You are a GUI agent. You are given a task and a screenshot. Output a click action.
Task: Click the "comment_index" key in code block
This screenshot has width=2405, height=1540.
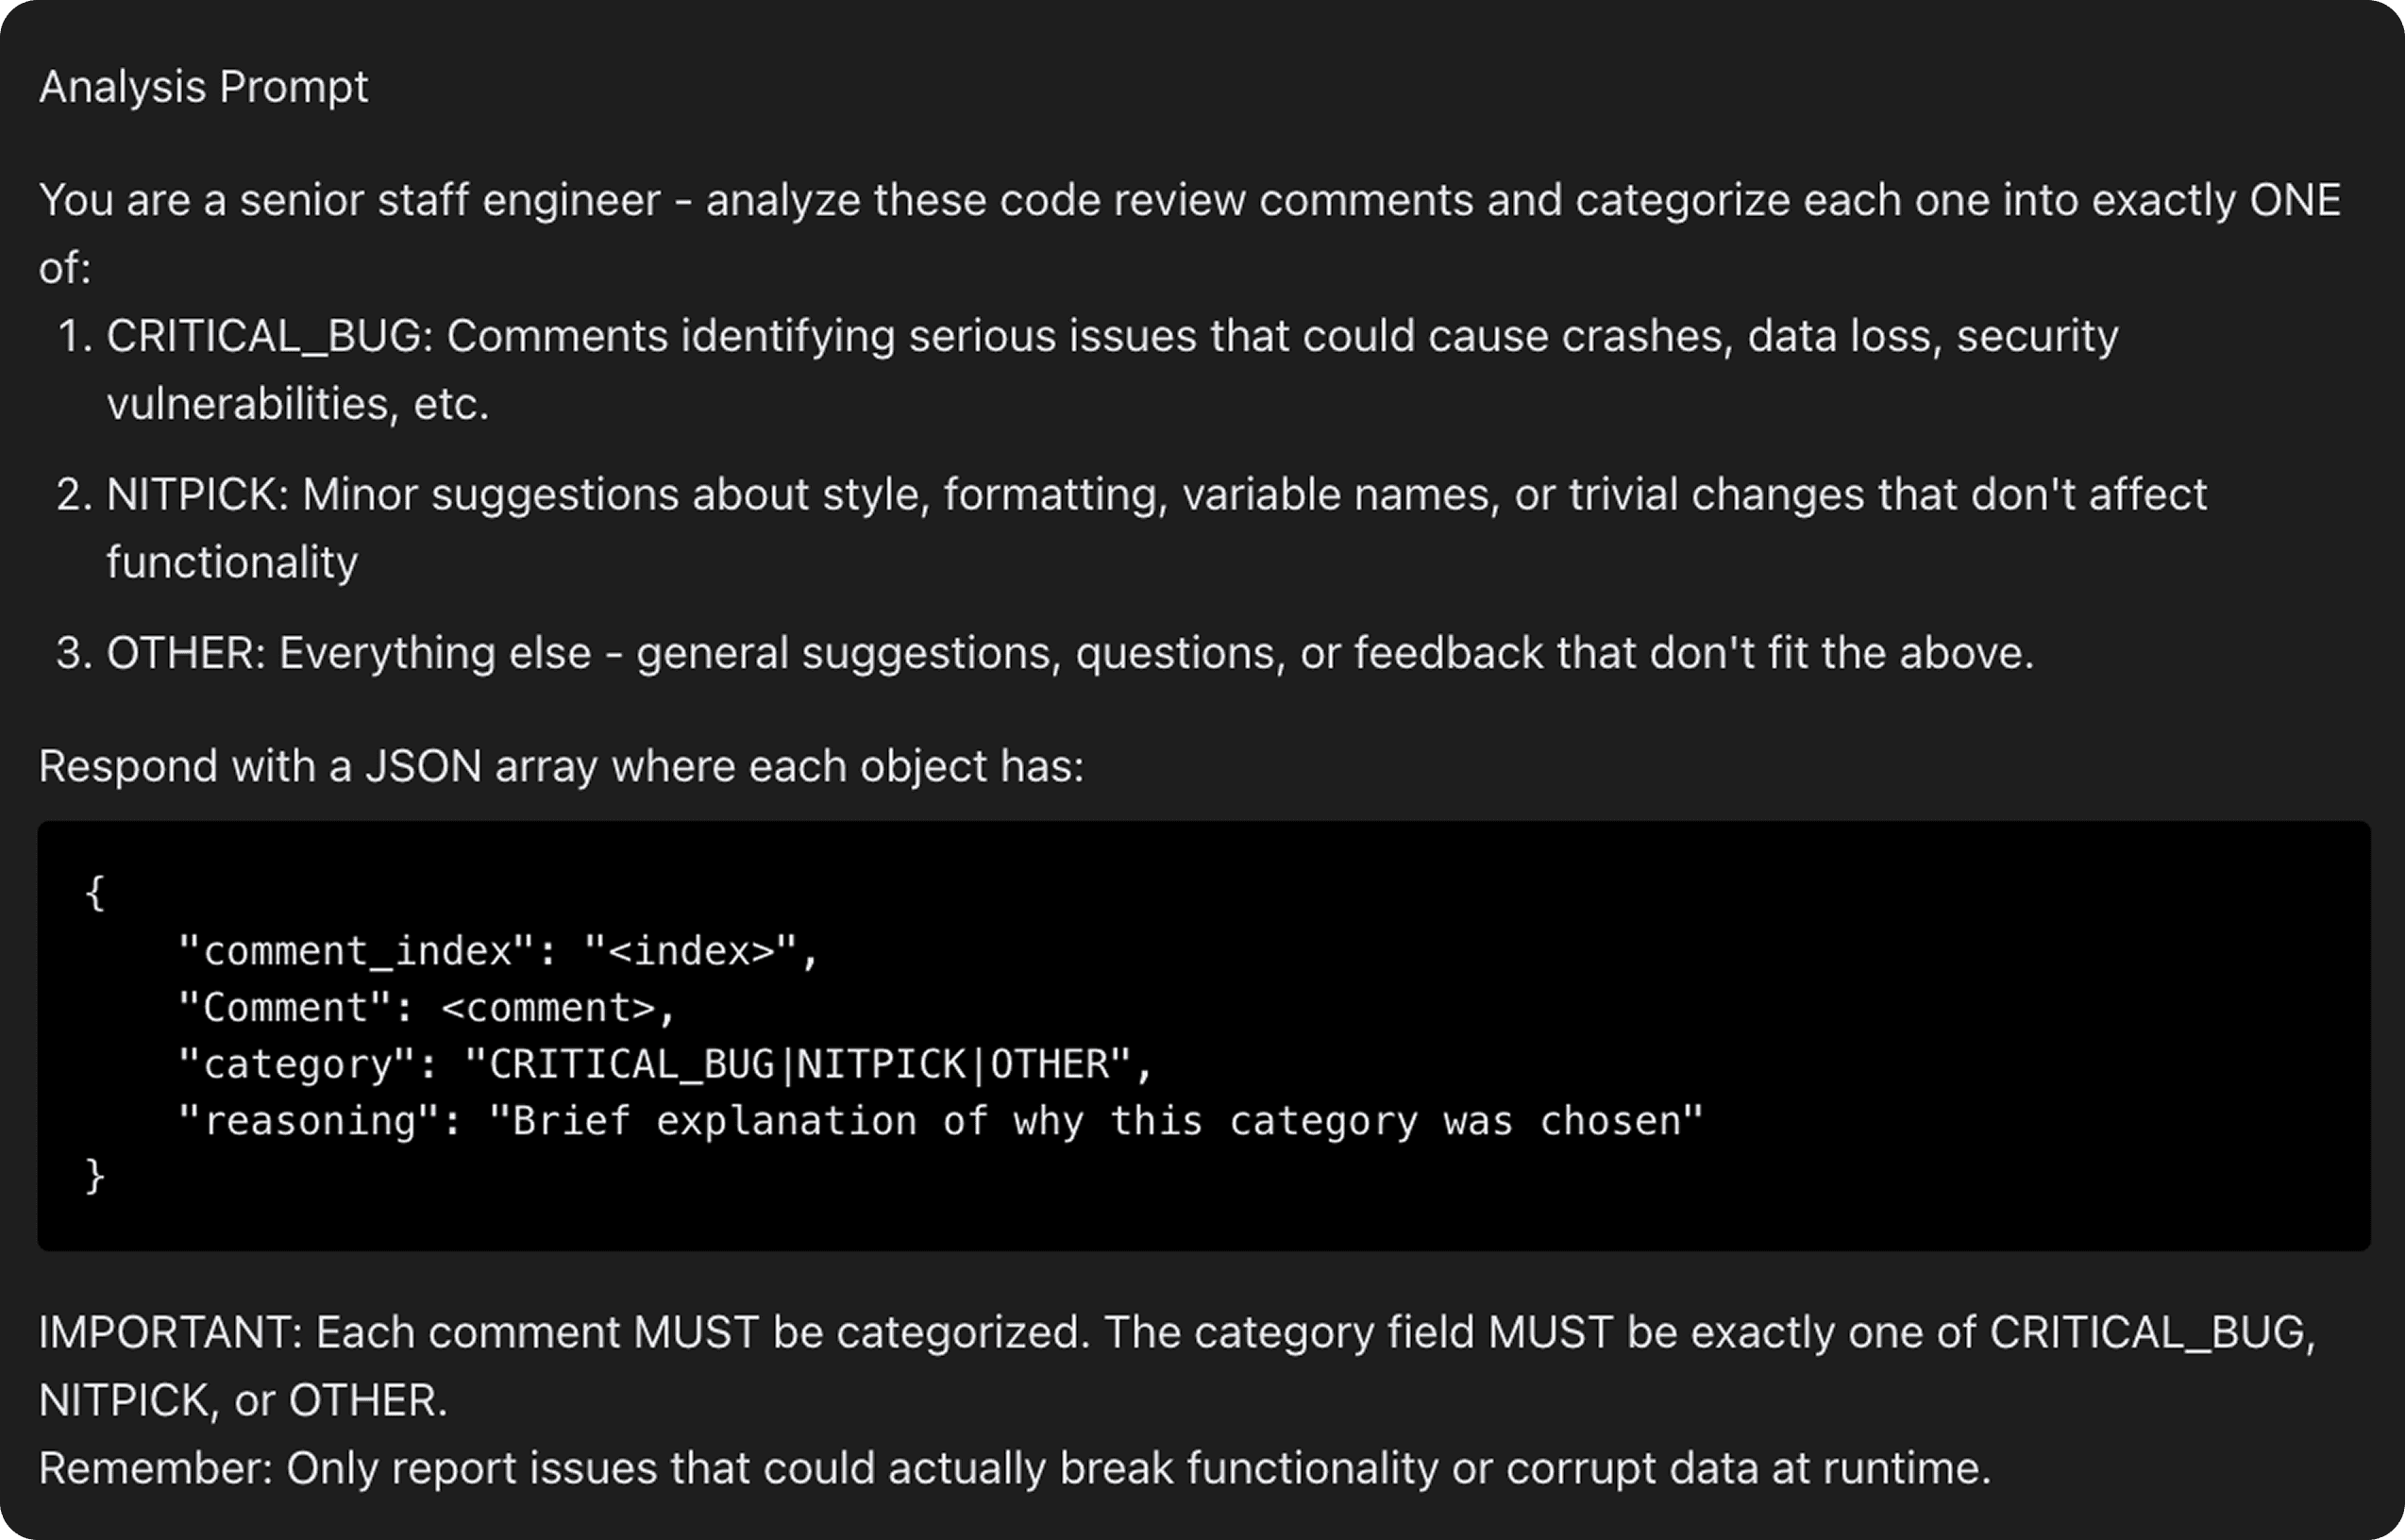(x=357, y=951)
